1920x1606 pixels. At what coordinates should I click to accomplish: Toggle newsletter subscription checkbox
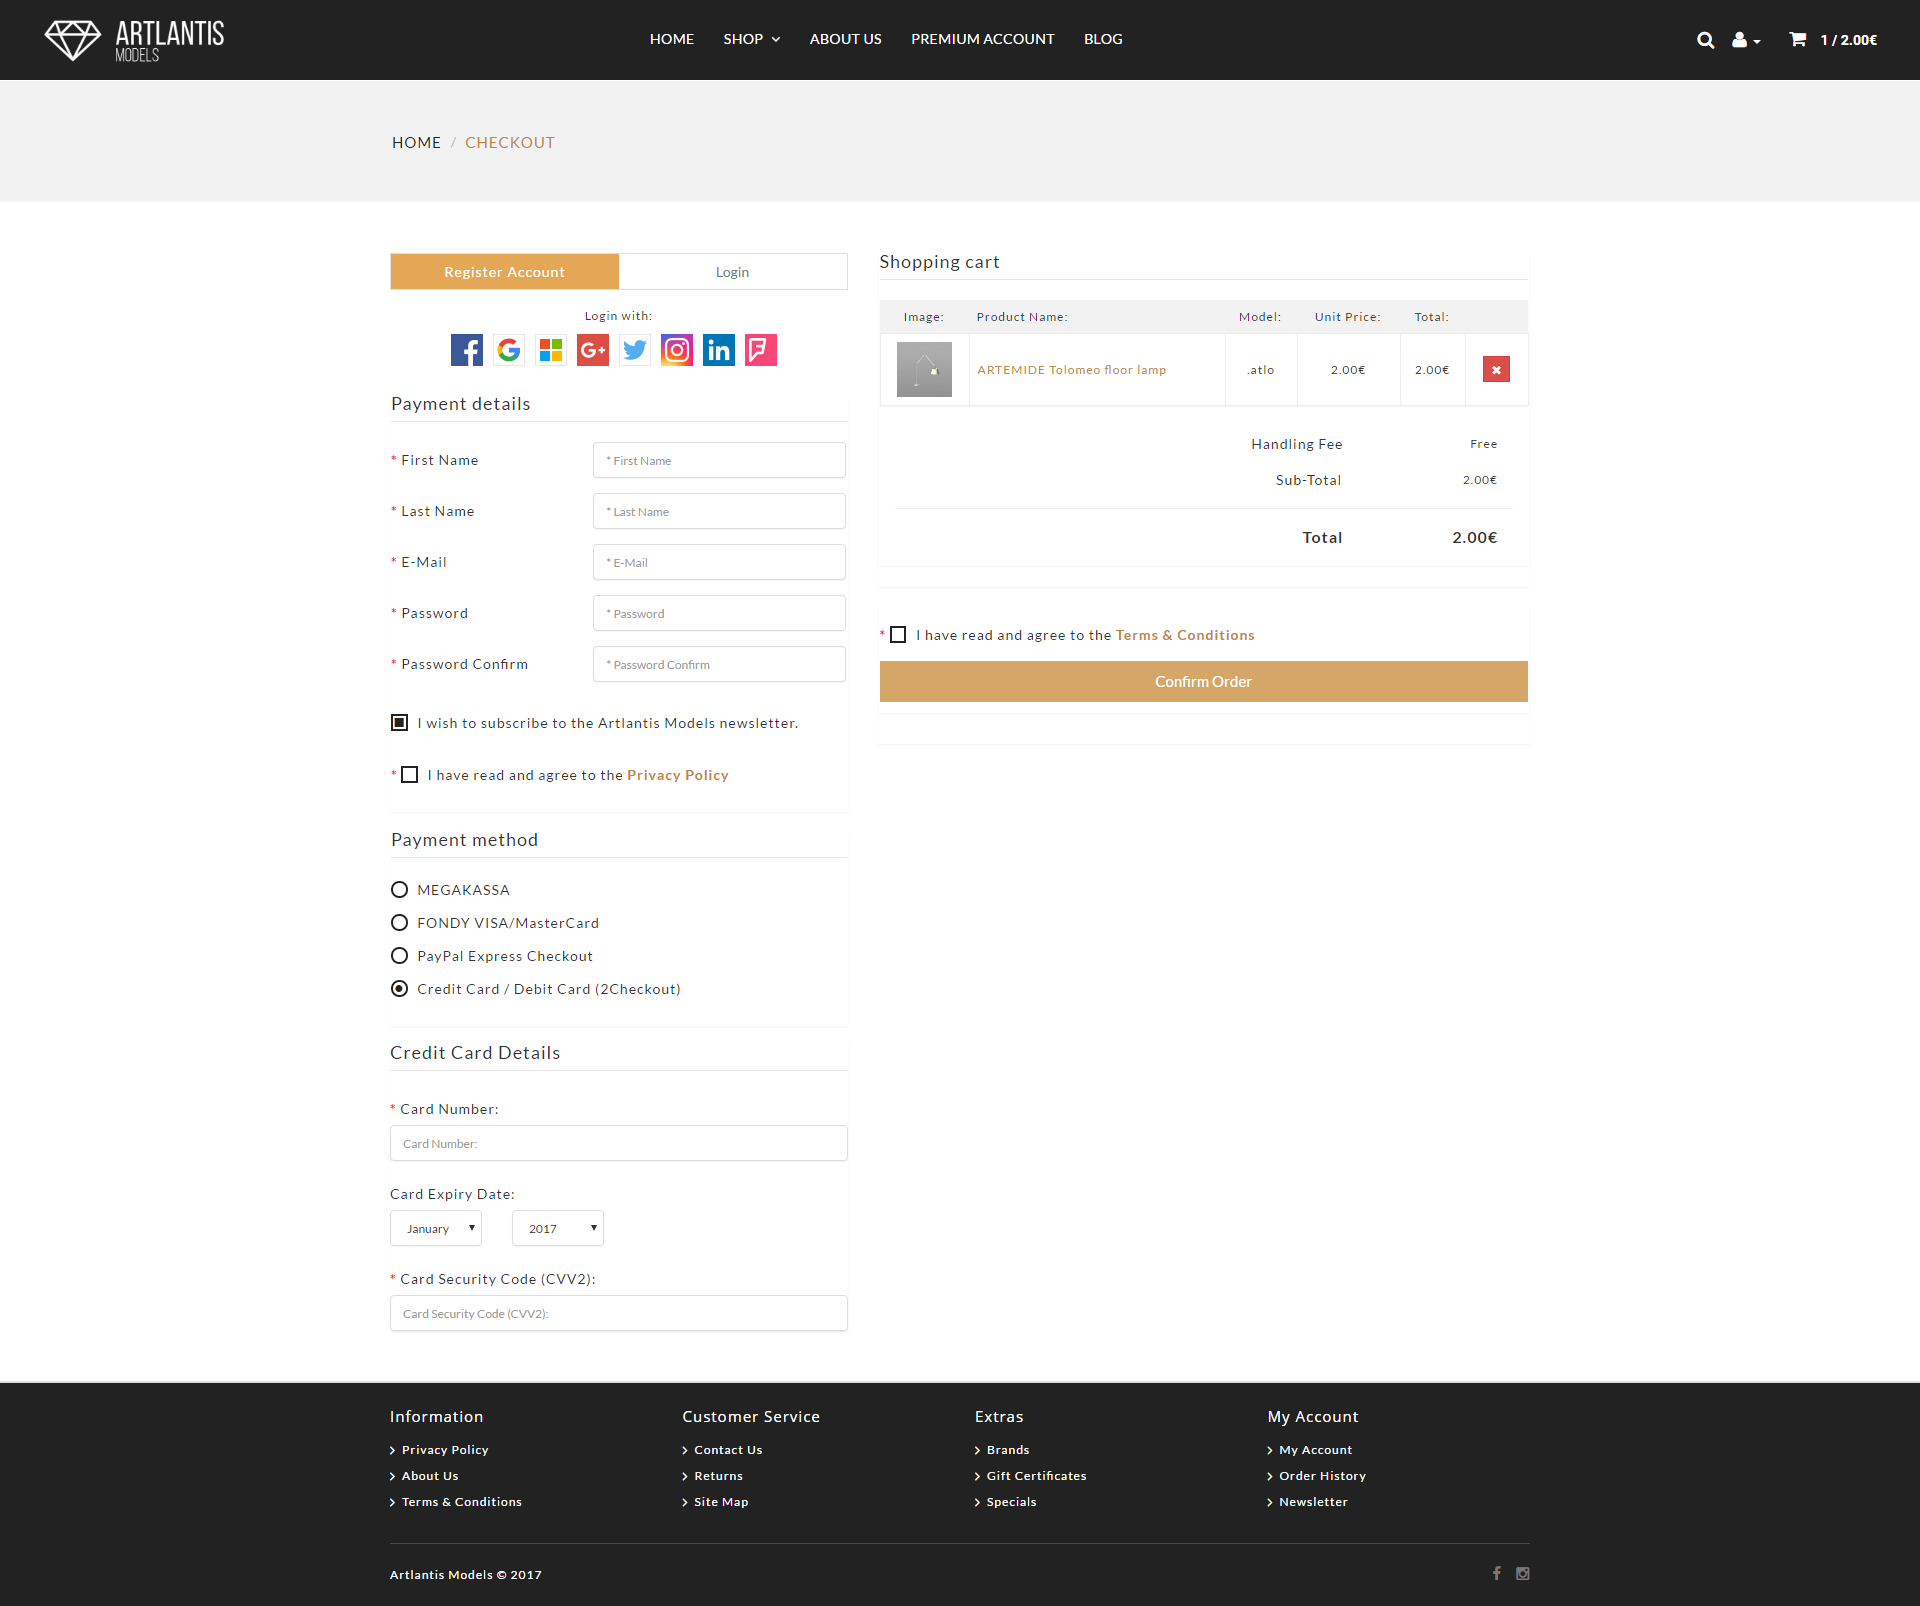[399, 723]
